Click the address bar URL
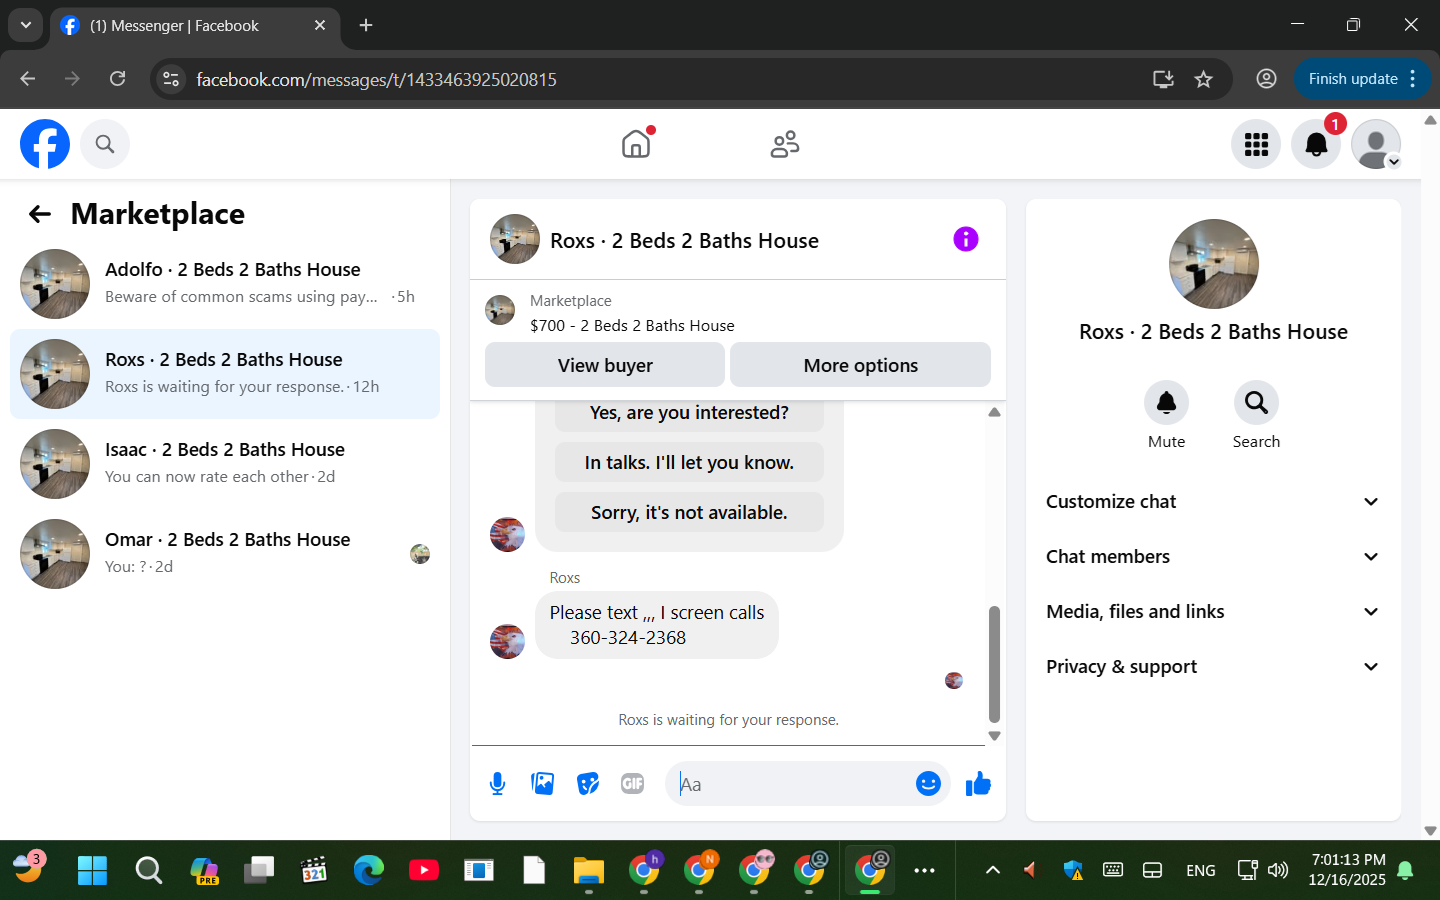Viewport: 1440px width, 900px height. click(x=376, y=80)
